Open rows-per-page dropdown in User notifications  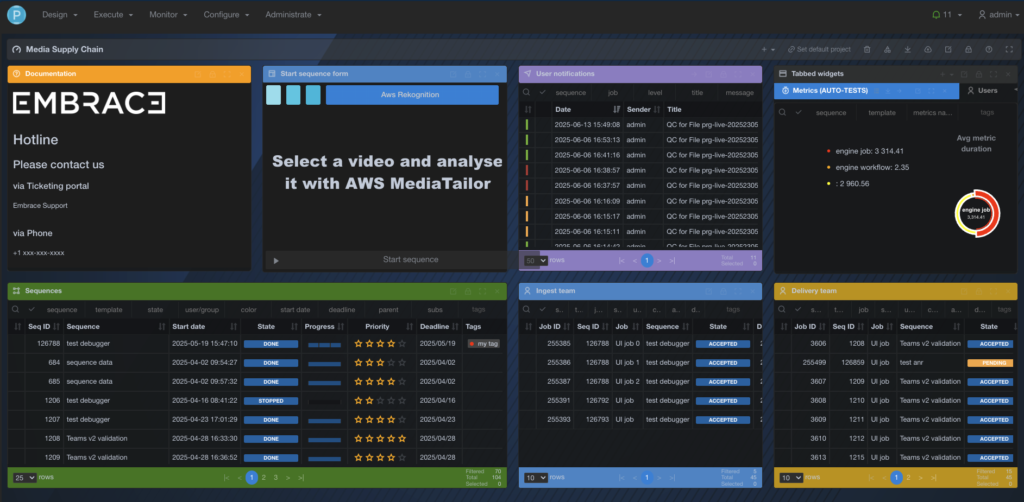pyautogui.click(x=536, y=260)
